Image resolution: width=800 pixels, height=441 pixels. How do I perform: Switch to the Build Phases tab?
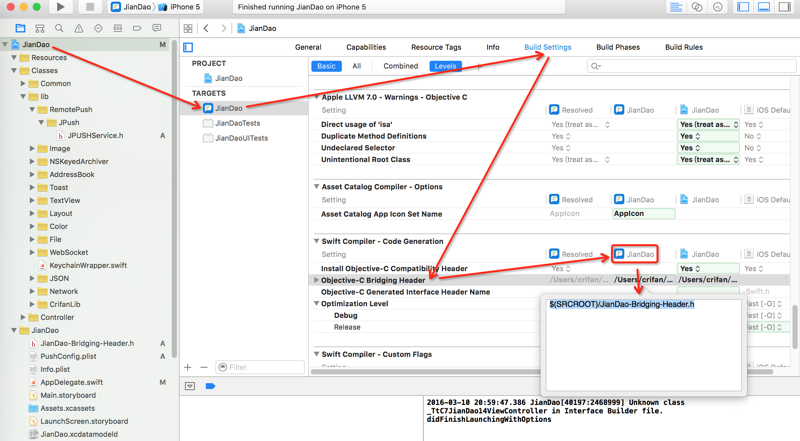click(618, 47)
